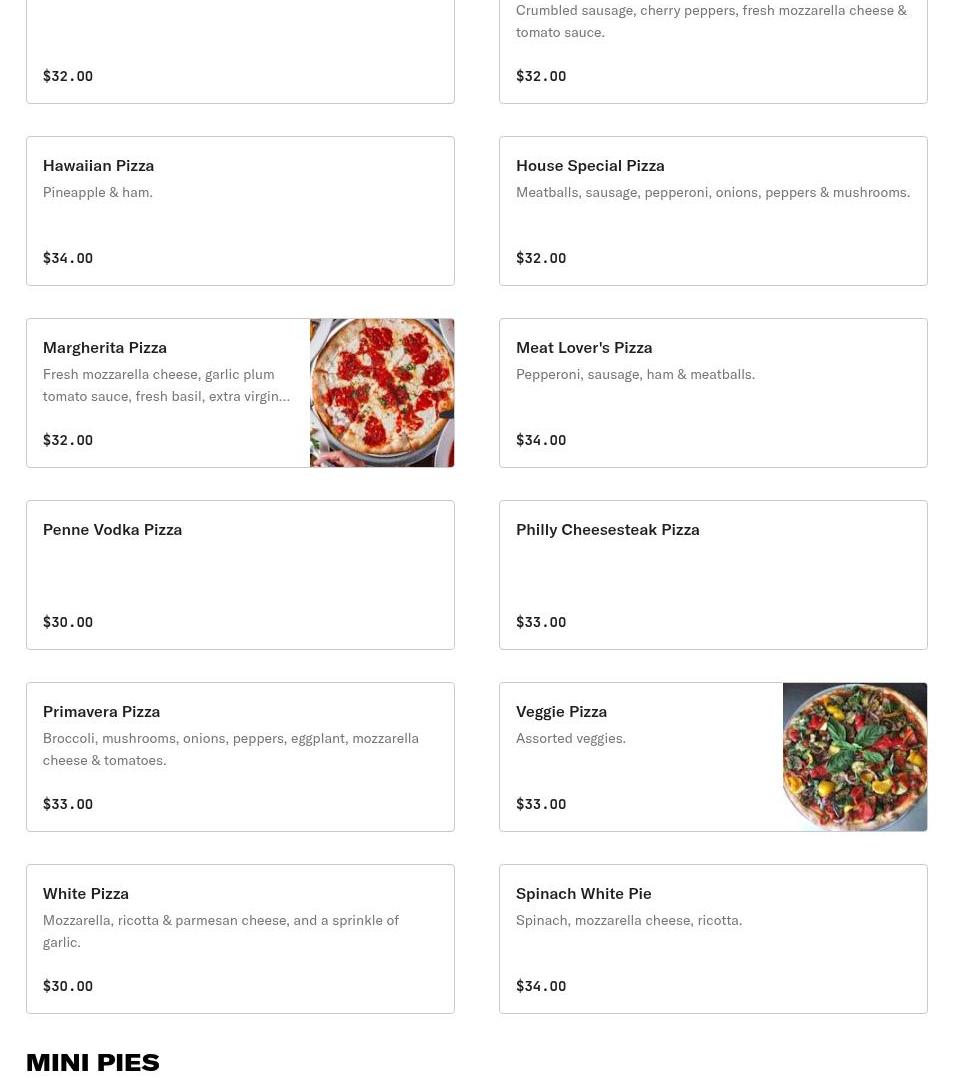970x1083 pixels.
Task: Click the $33.00 price under Philly Cheesesteak Pizza
Action: point(541,622)
